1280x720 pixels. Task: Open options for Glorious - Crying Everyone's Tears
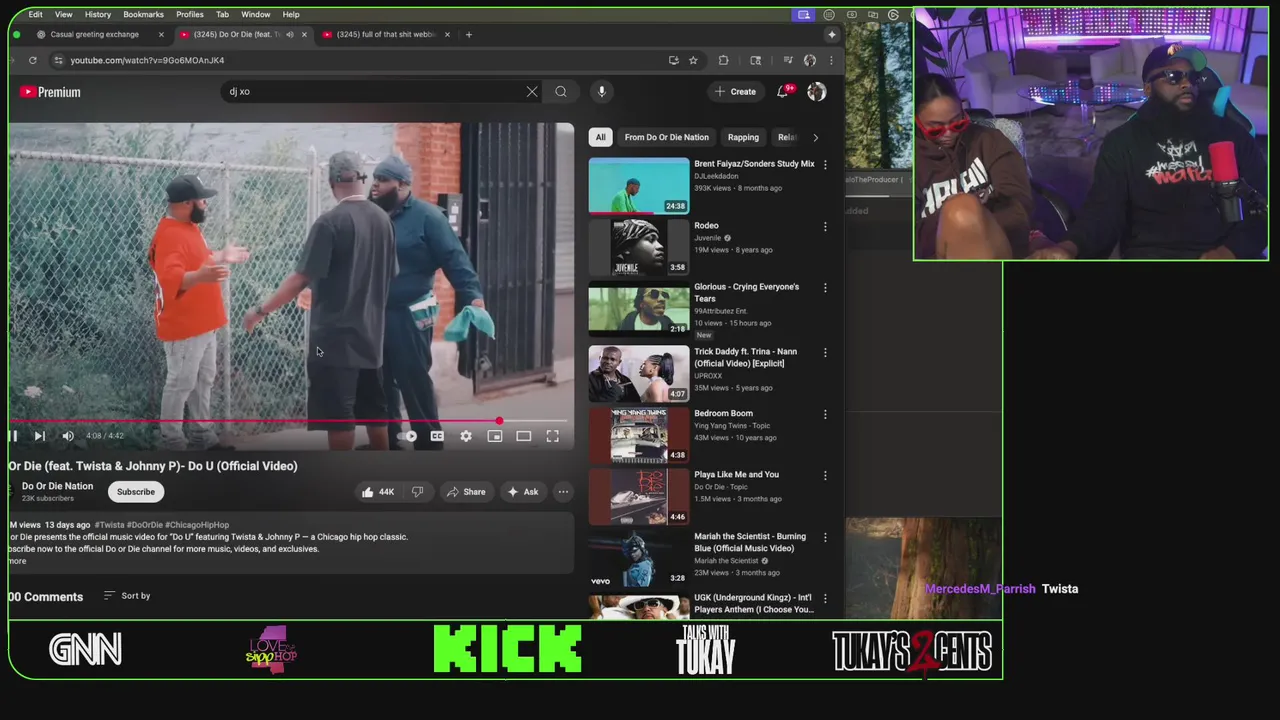825,288
